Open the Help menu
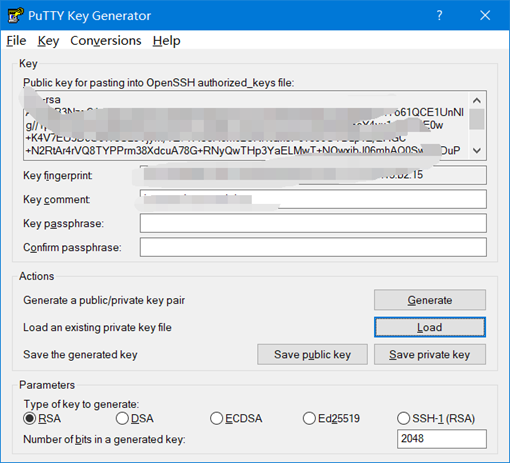Image resolution: width=510 pixels, height=463 pixels. click(x=166, y=41)
